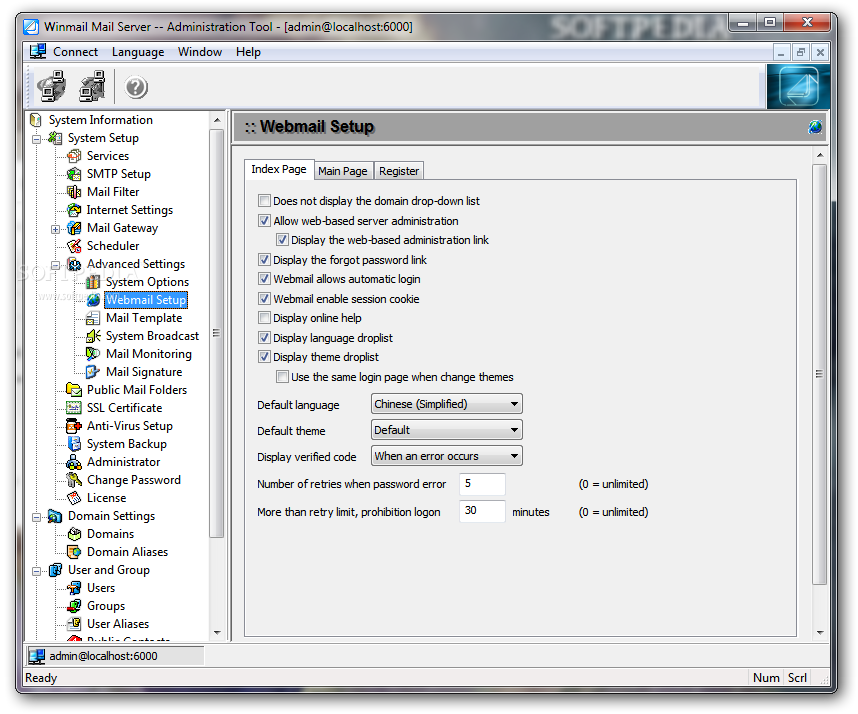Expand the Mail Gateway tree node
The image size is (858, 714).
(56, 229)
